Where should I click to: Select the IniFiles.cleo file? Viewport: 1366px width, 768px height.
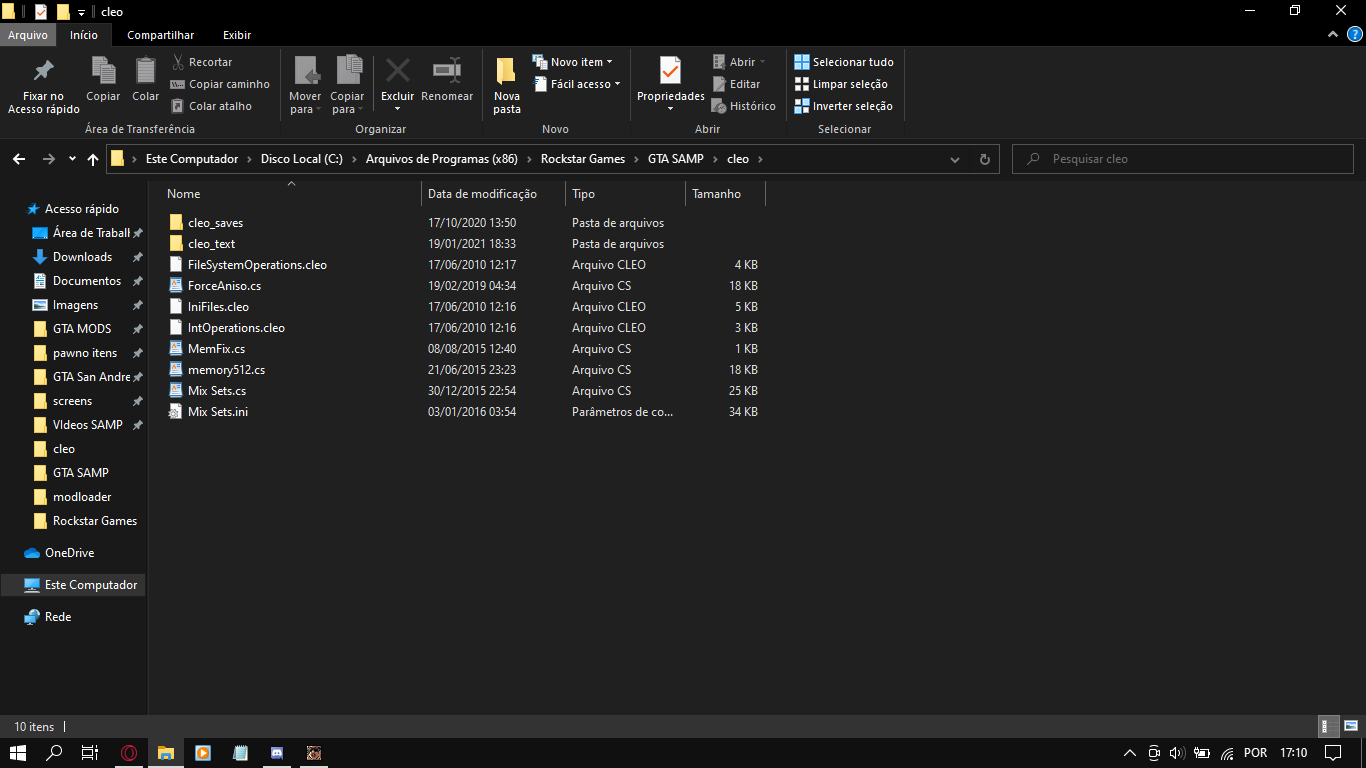218,307
